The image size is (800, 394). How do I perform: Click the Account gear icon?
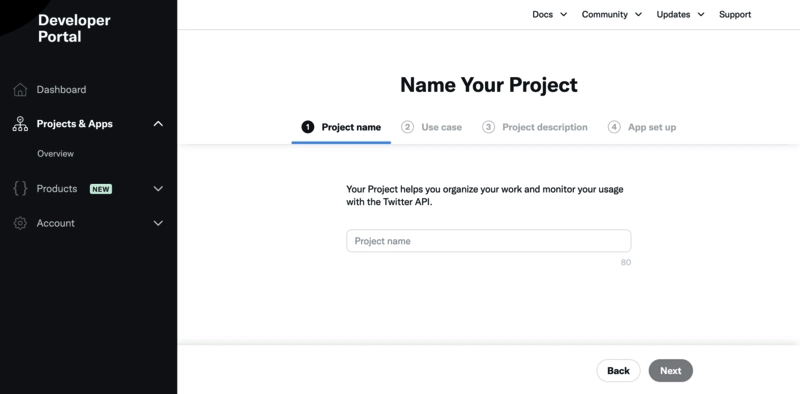point(20,223)
